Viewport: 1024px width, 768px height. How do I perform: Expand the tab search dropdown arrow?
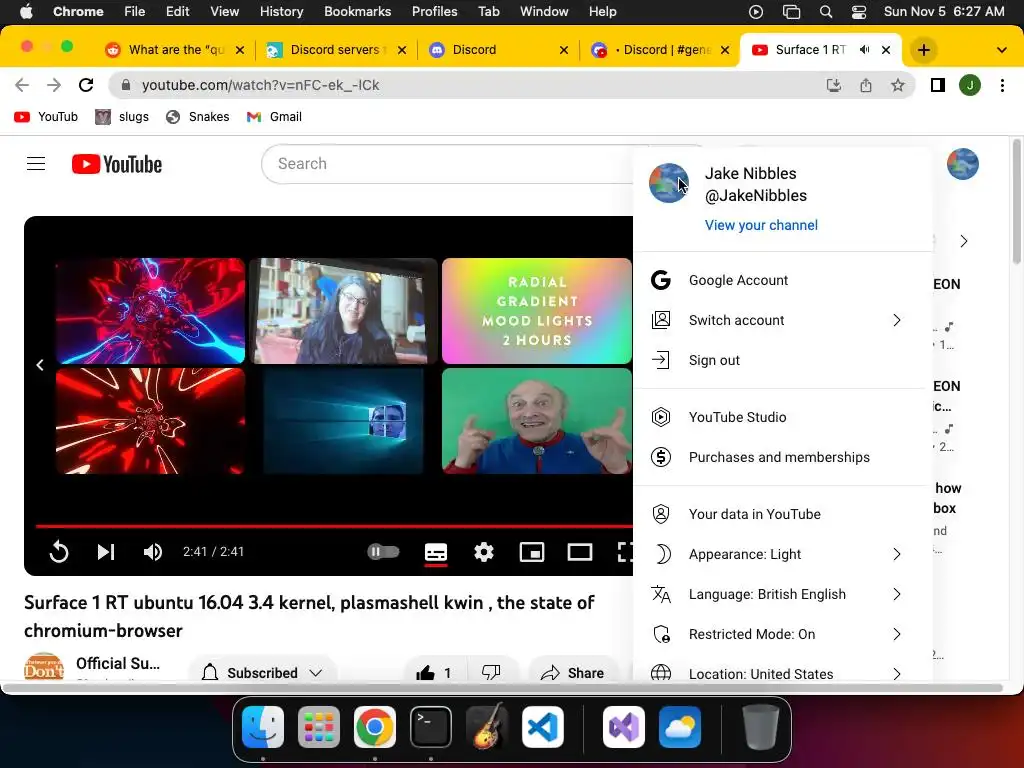point(1001,50)
